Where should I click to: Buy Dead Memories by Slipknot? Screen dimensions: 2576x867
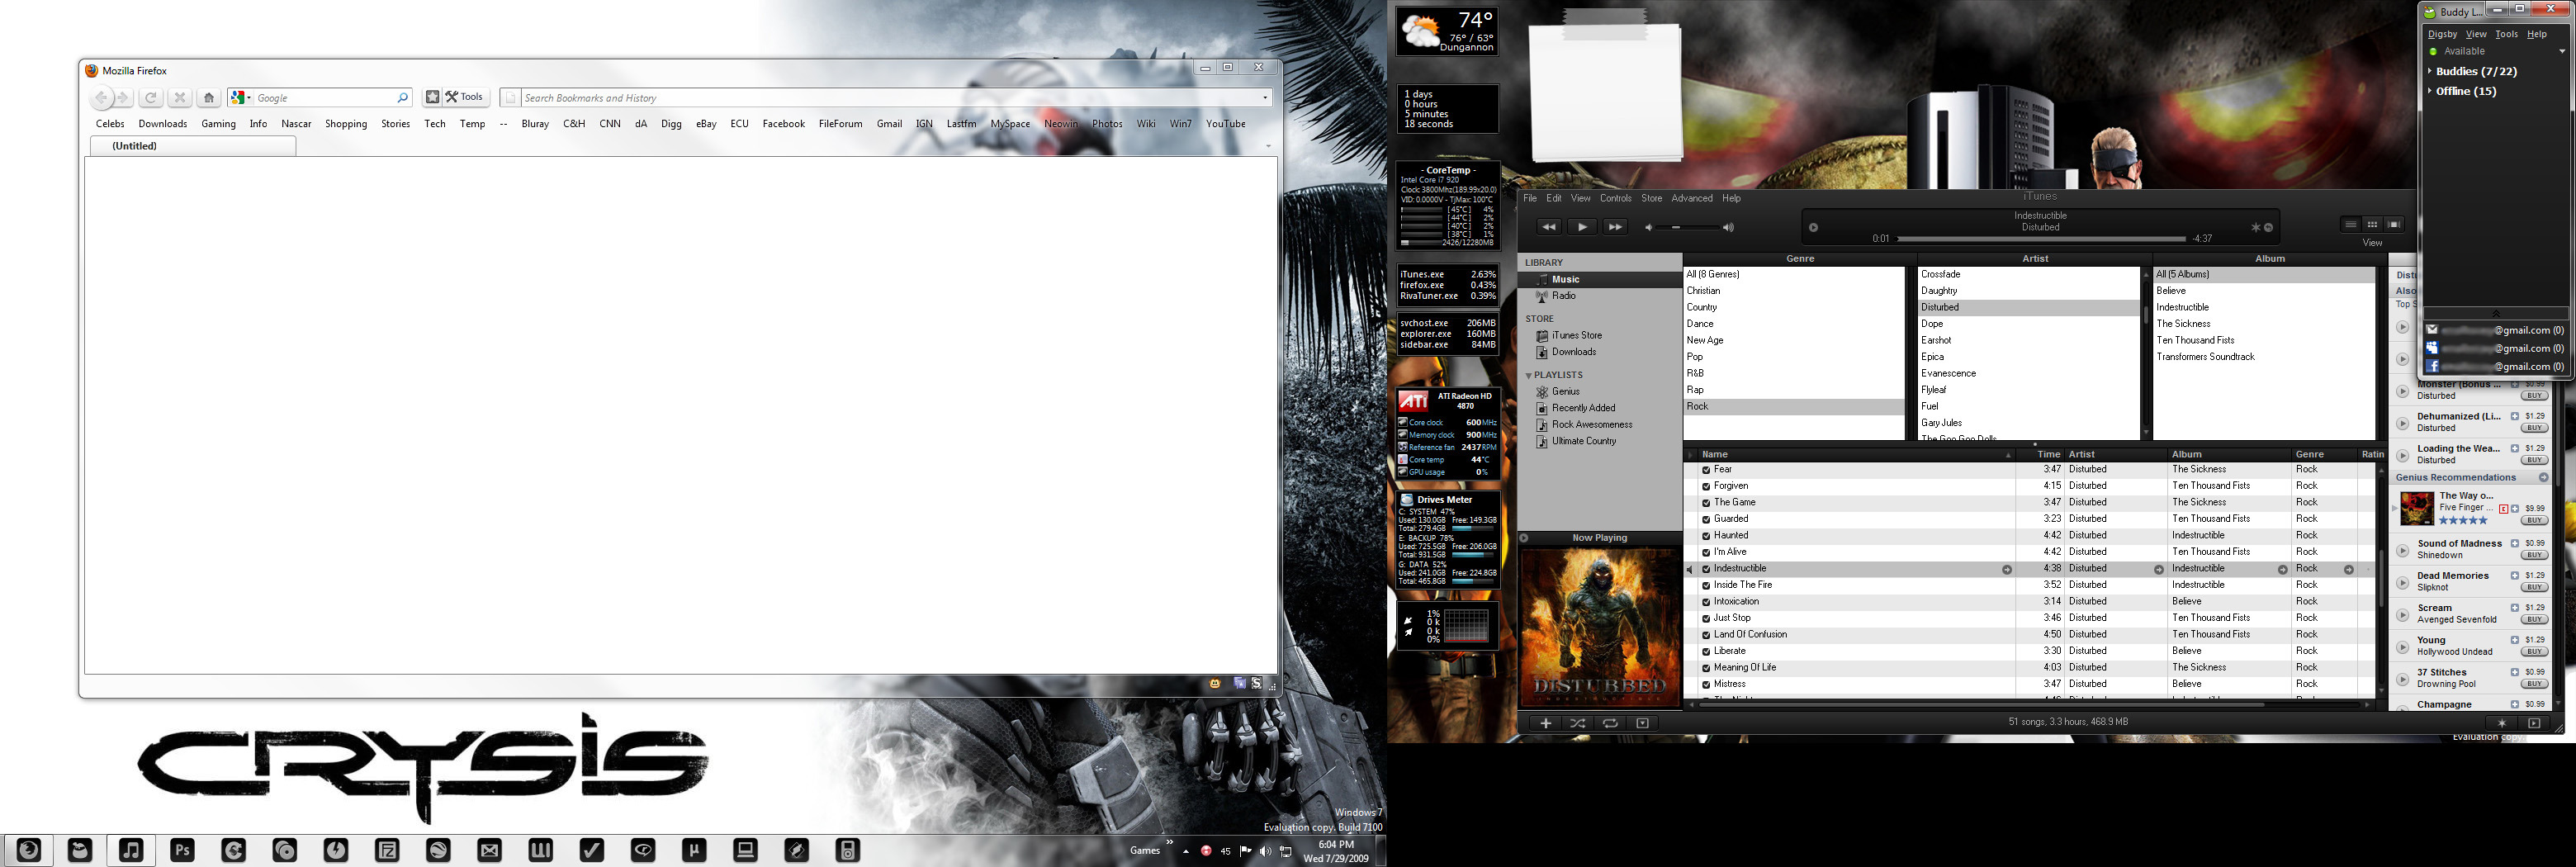2533,587
